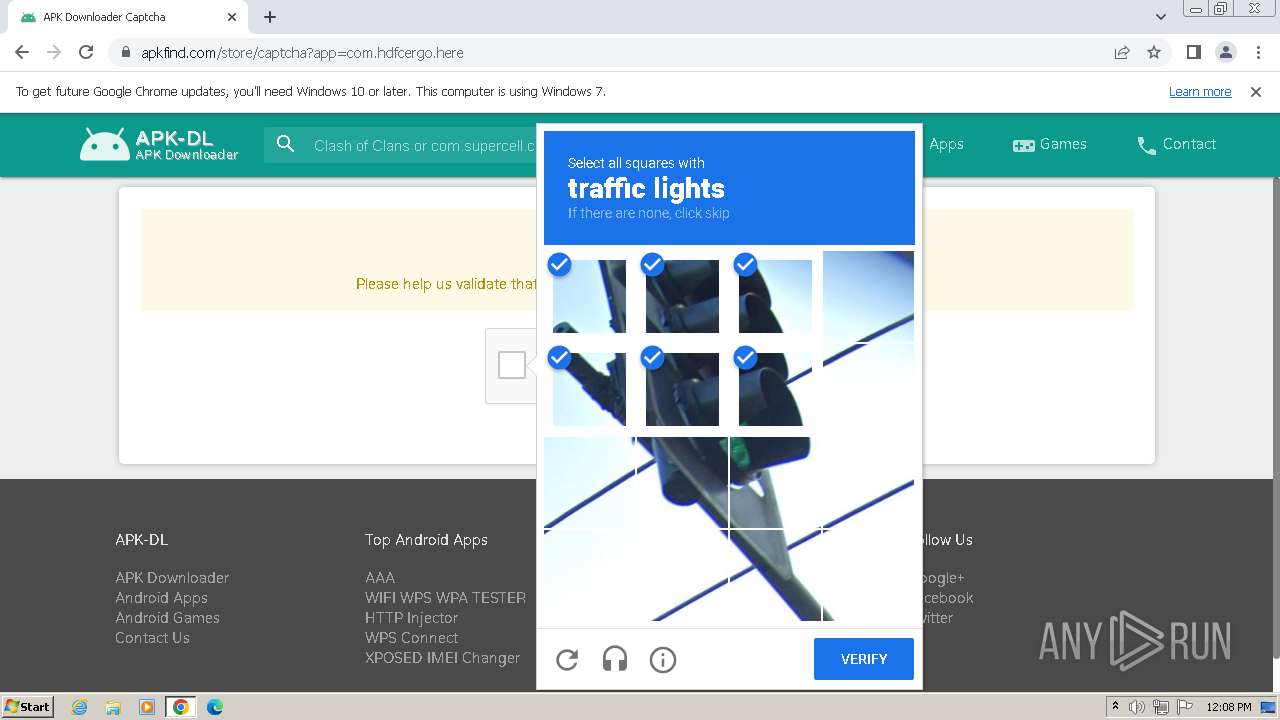Deselect second-row third captcha tile
1280x720 pixels.
click(x=775, y=389)
